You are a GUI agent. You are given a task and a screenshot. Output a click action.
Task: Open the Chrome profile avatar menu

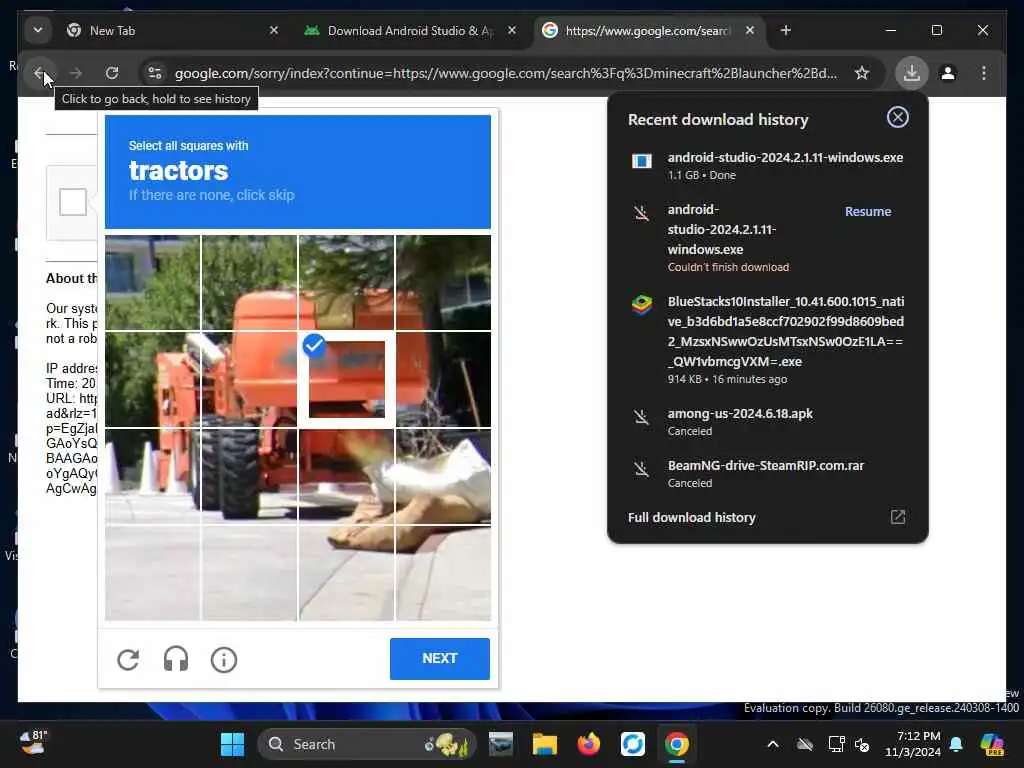tap(948, 73)
